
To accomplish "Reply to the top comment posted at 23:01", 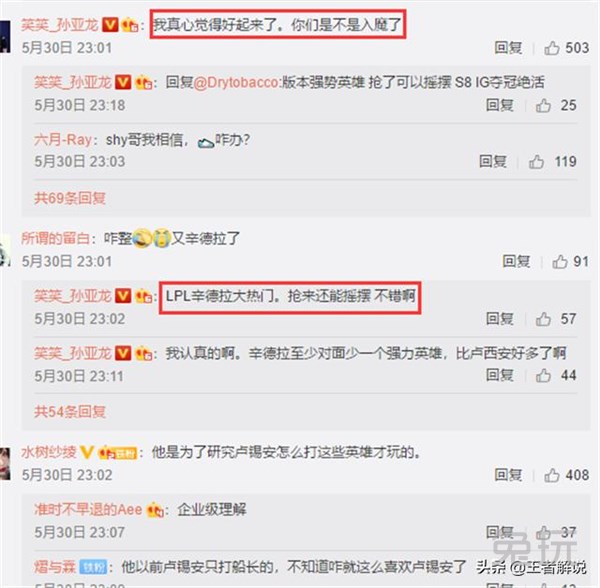I will [x=508, y=48].
